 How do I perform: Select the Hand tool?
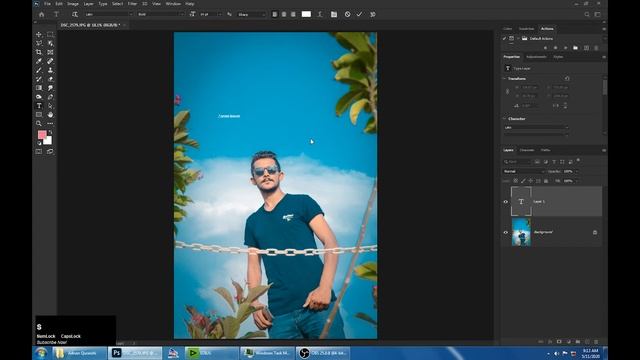pyautogui.click(x=50, y=115)
